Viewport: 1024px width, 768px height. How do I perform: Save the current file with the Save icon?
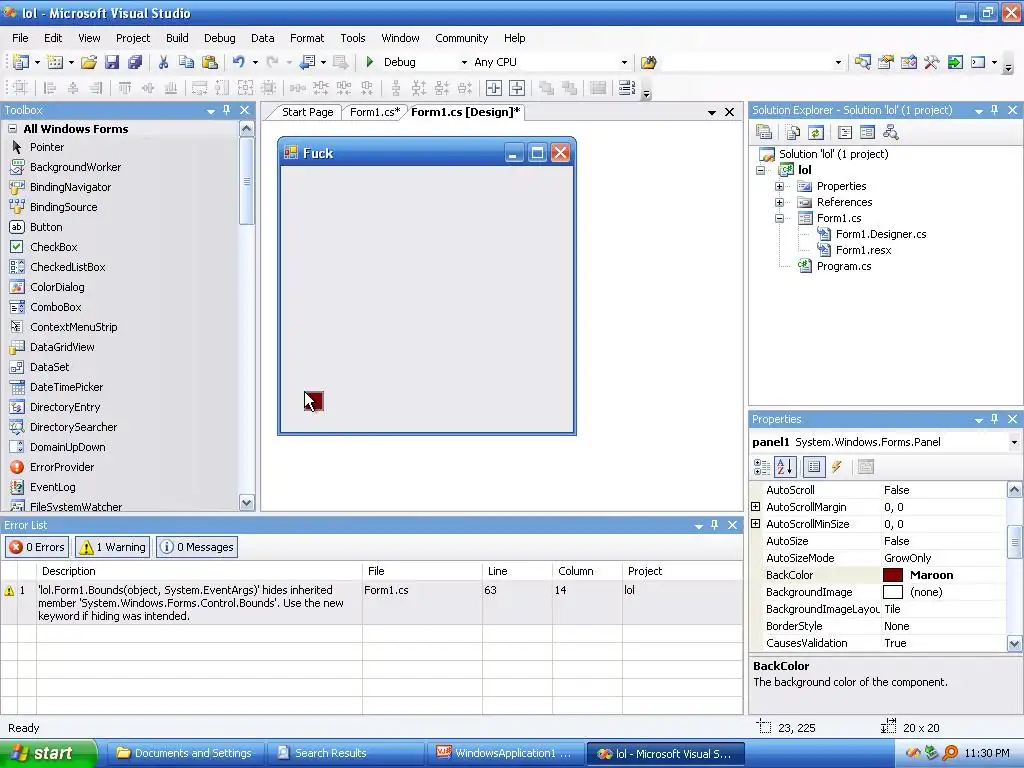112,62
